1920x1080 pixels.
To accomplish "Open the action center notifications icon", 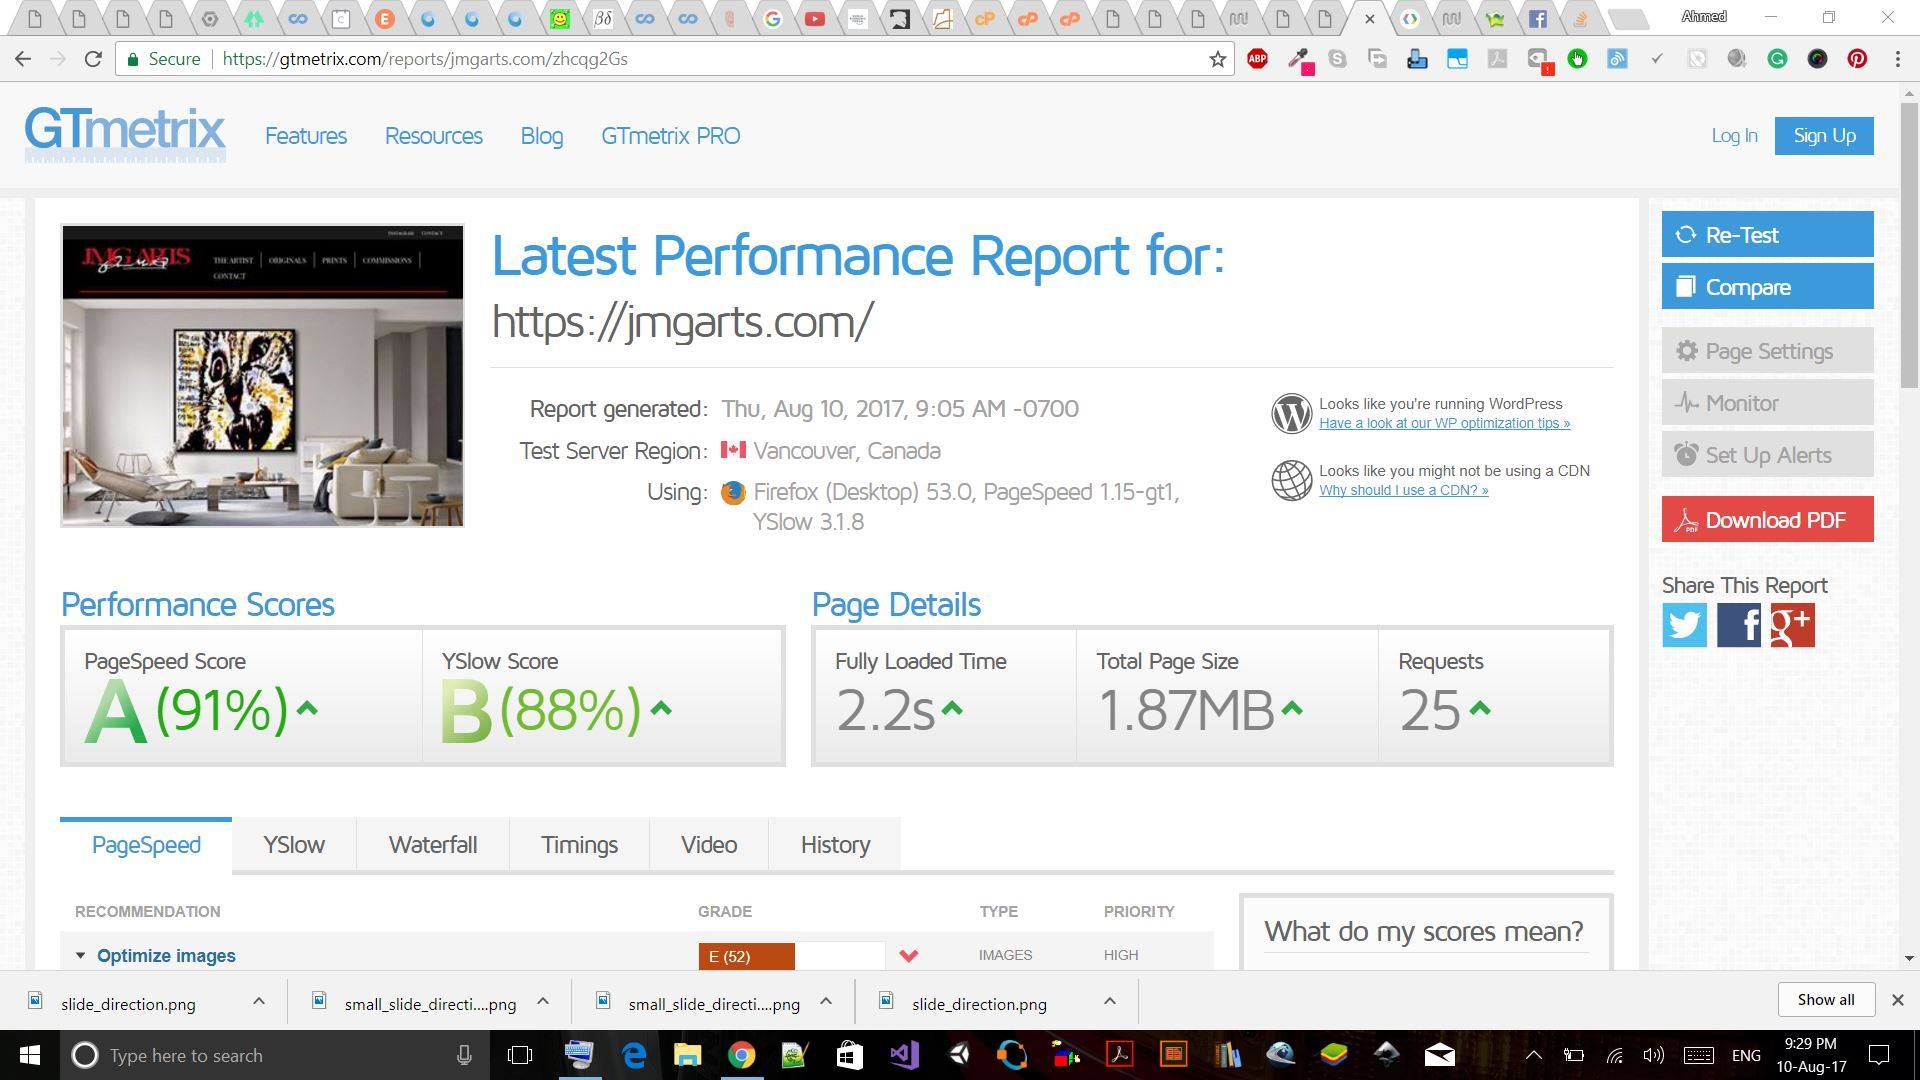I will tap(1879, 1055).
